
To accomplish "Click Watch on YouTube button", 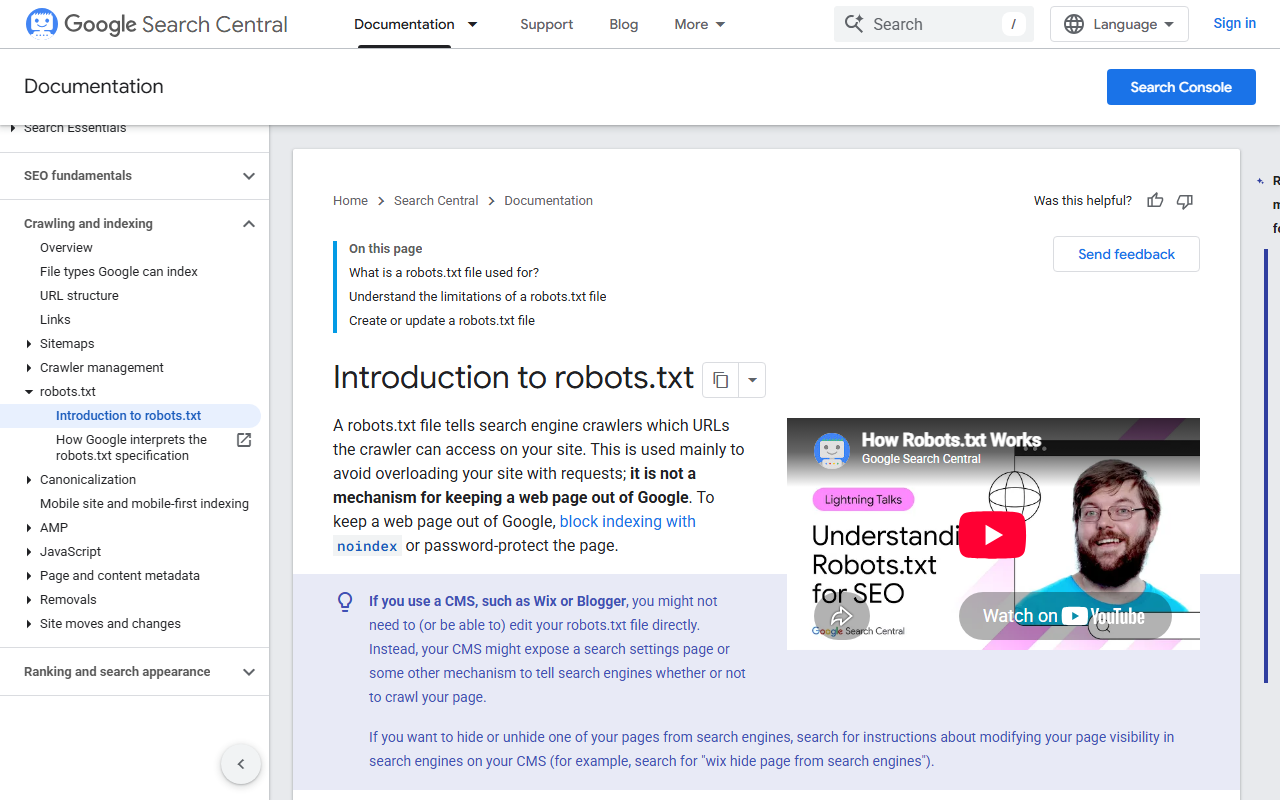I will click(1065, 616).
